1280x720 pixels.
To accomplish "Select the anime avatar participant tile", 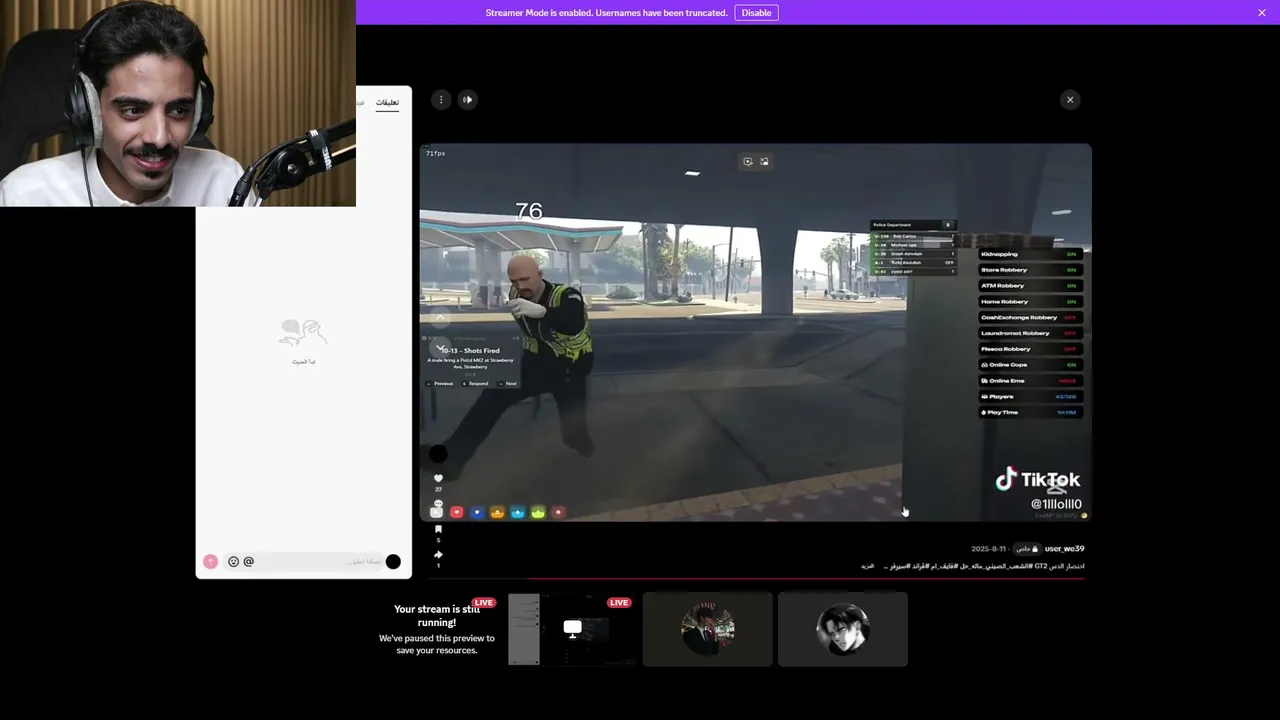I will [843, 629].
